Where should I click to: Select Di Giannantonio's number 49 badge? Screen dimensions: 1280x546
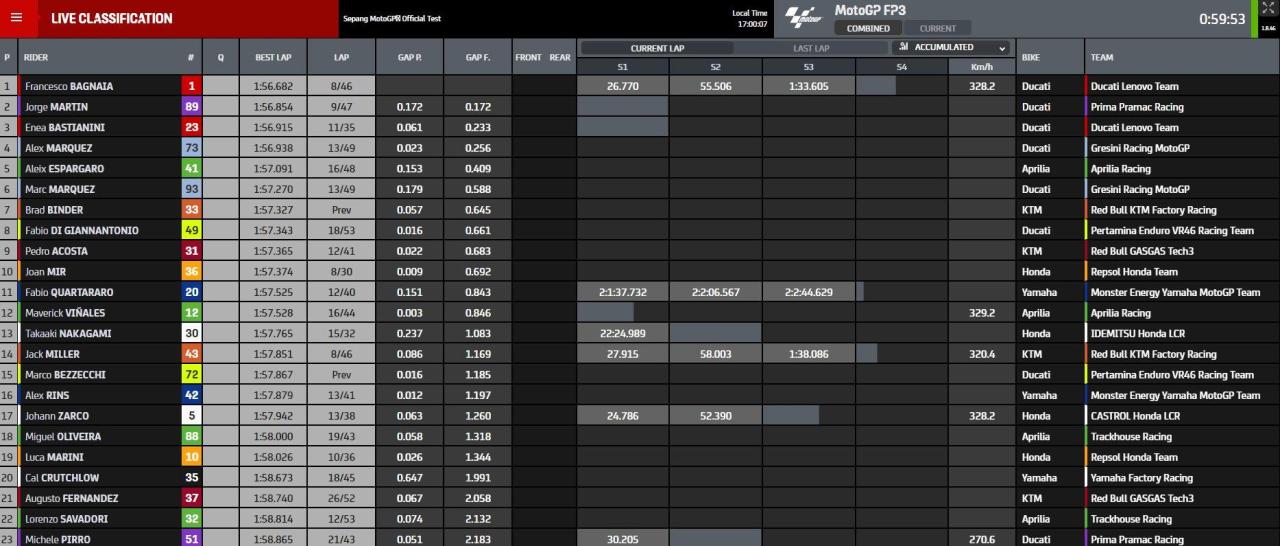click(x=191, y=230)
